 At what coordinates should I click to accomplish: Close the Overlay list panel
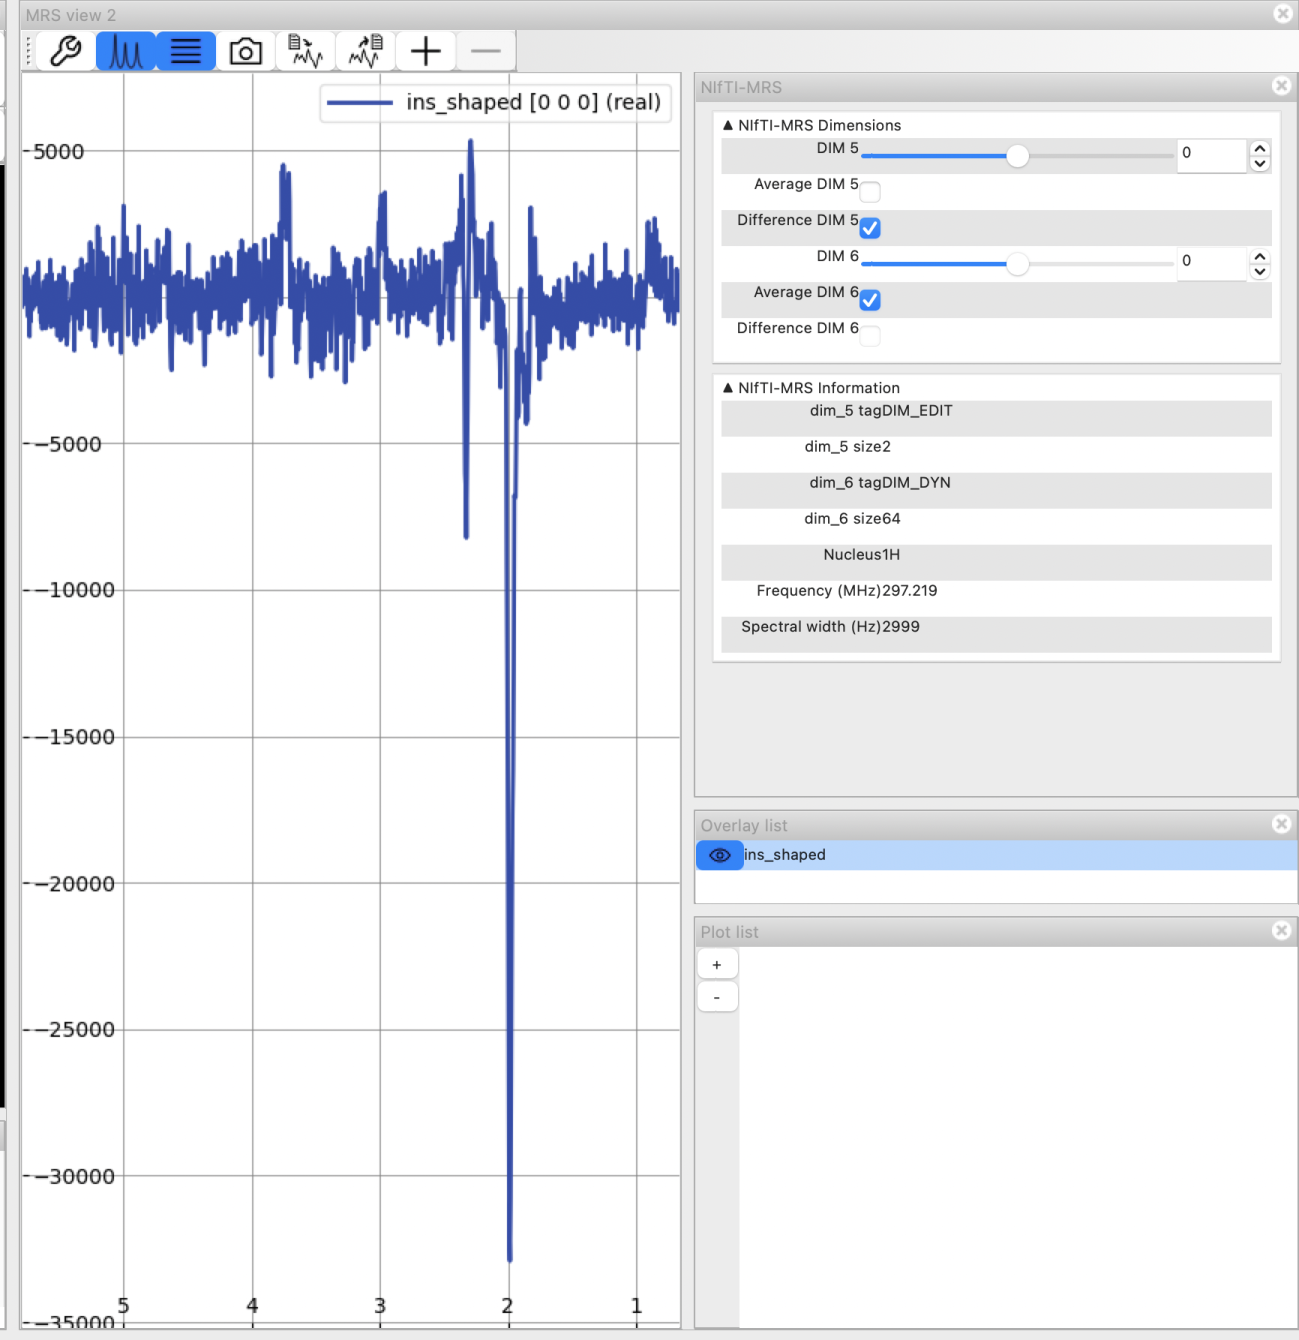(1281, 824)
